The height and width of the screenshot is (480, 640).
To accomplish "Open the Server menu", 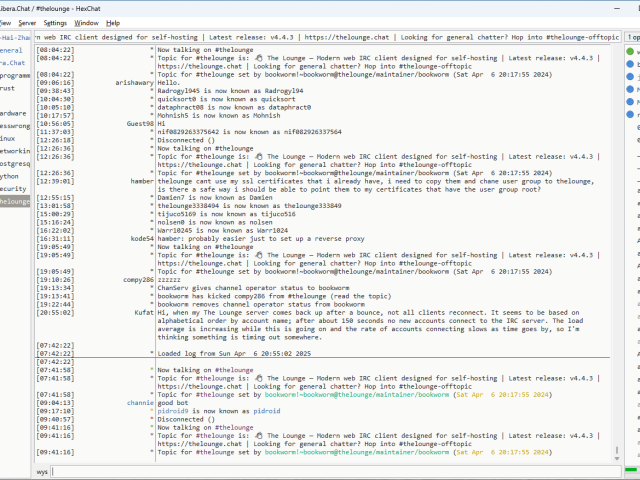I will tap(27, 22).
